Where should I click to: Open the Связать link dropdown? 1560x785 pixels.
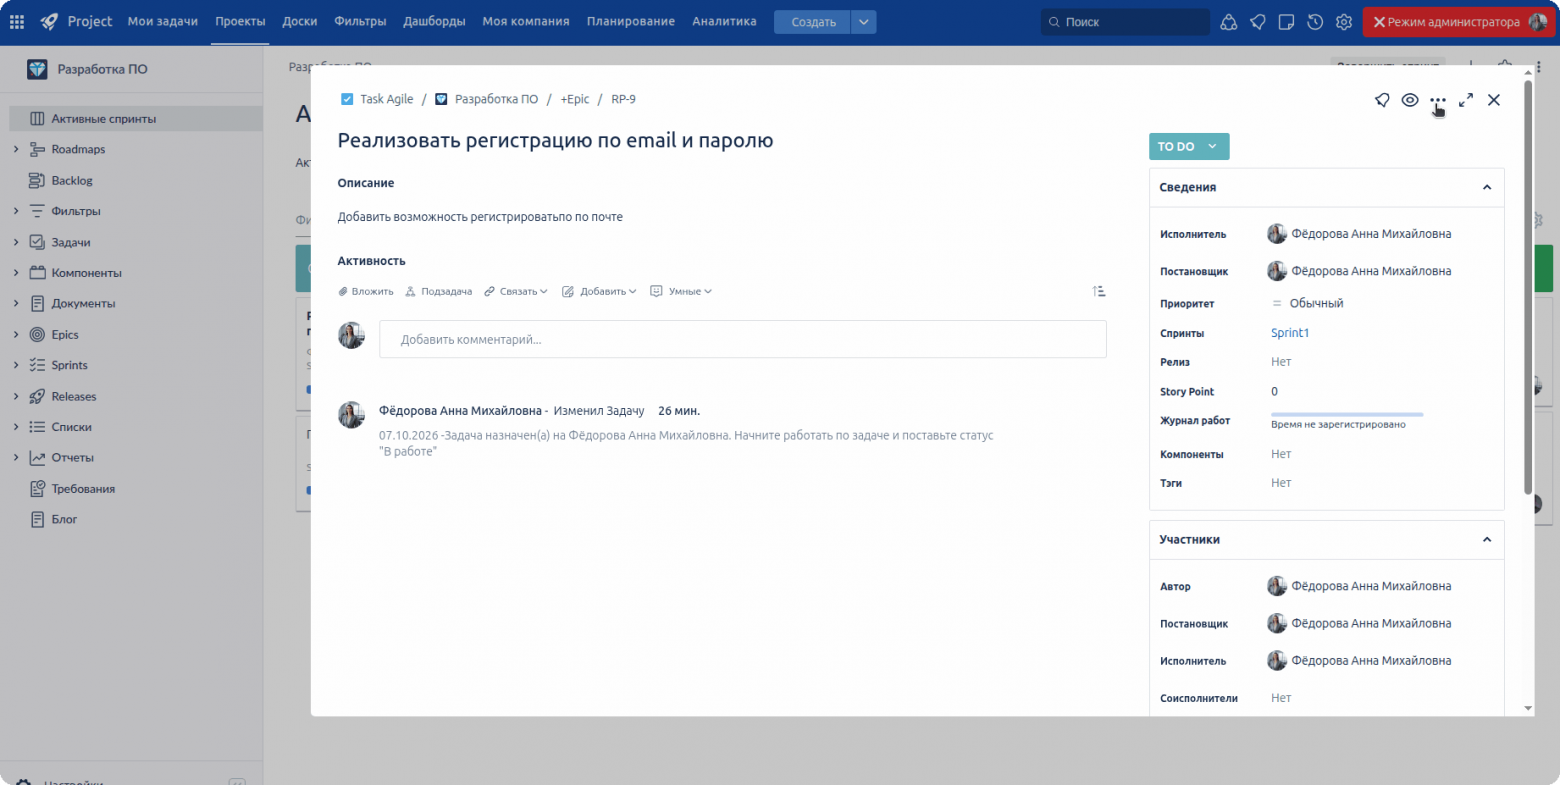pos(516,291)
